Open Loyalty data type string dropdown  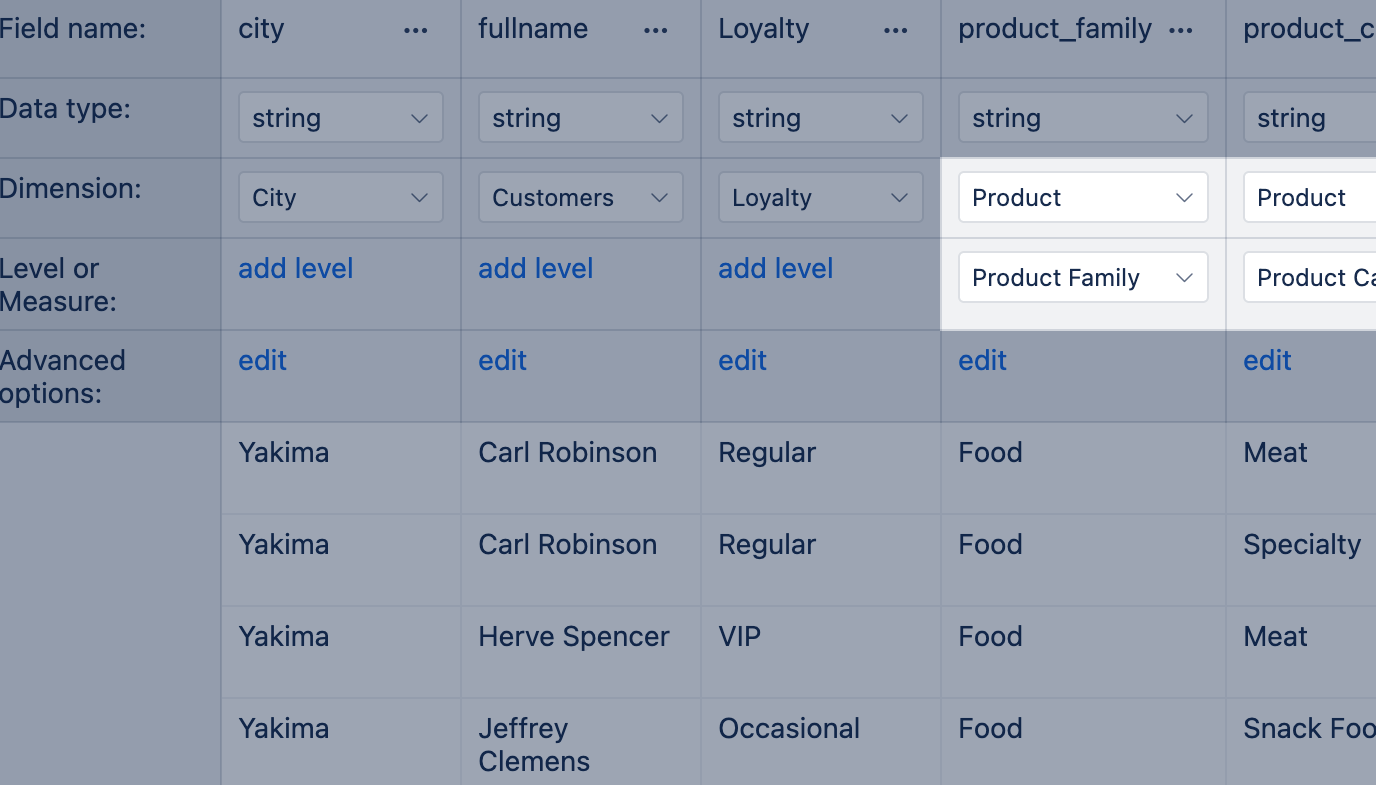[x=821, y=118]
